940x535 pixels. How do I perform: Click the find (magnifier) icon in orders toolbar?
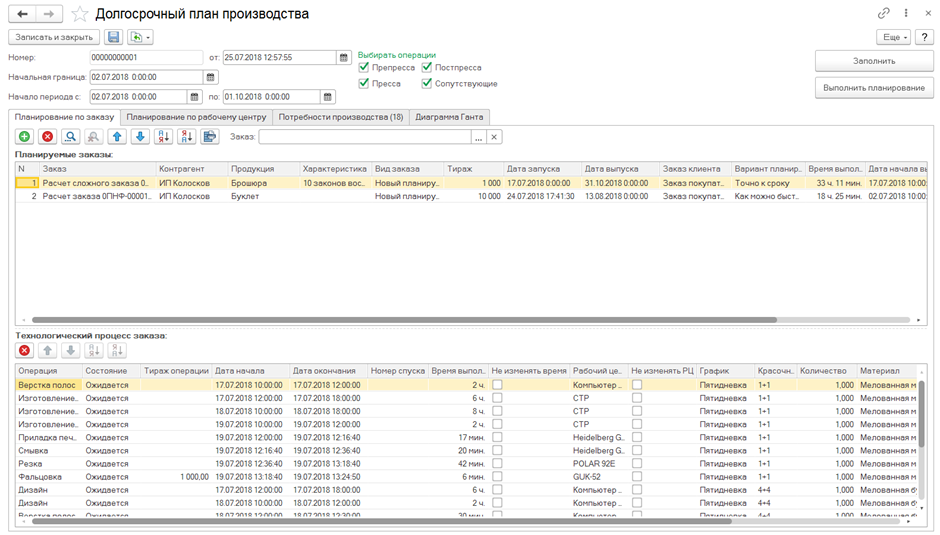click(x=70, y=137)
